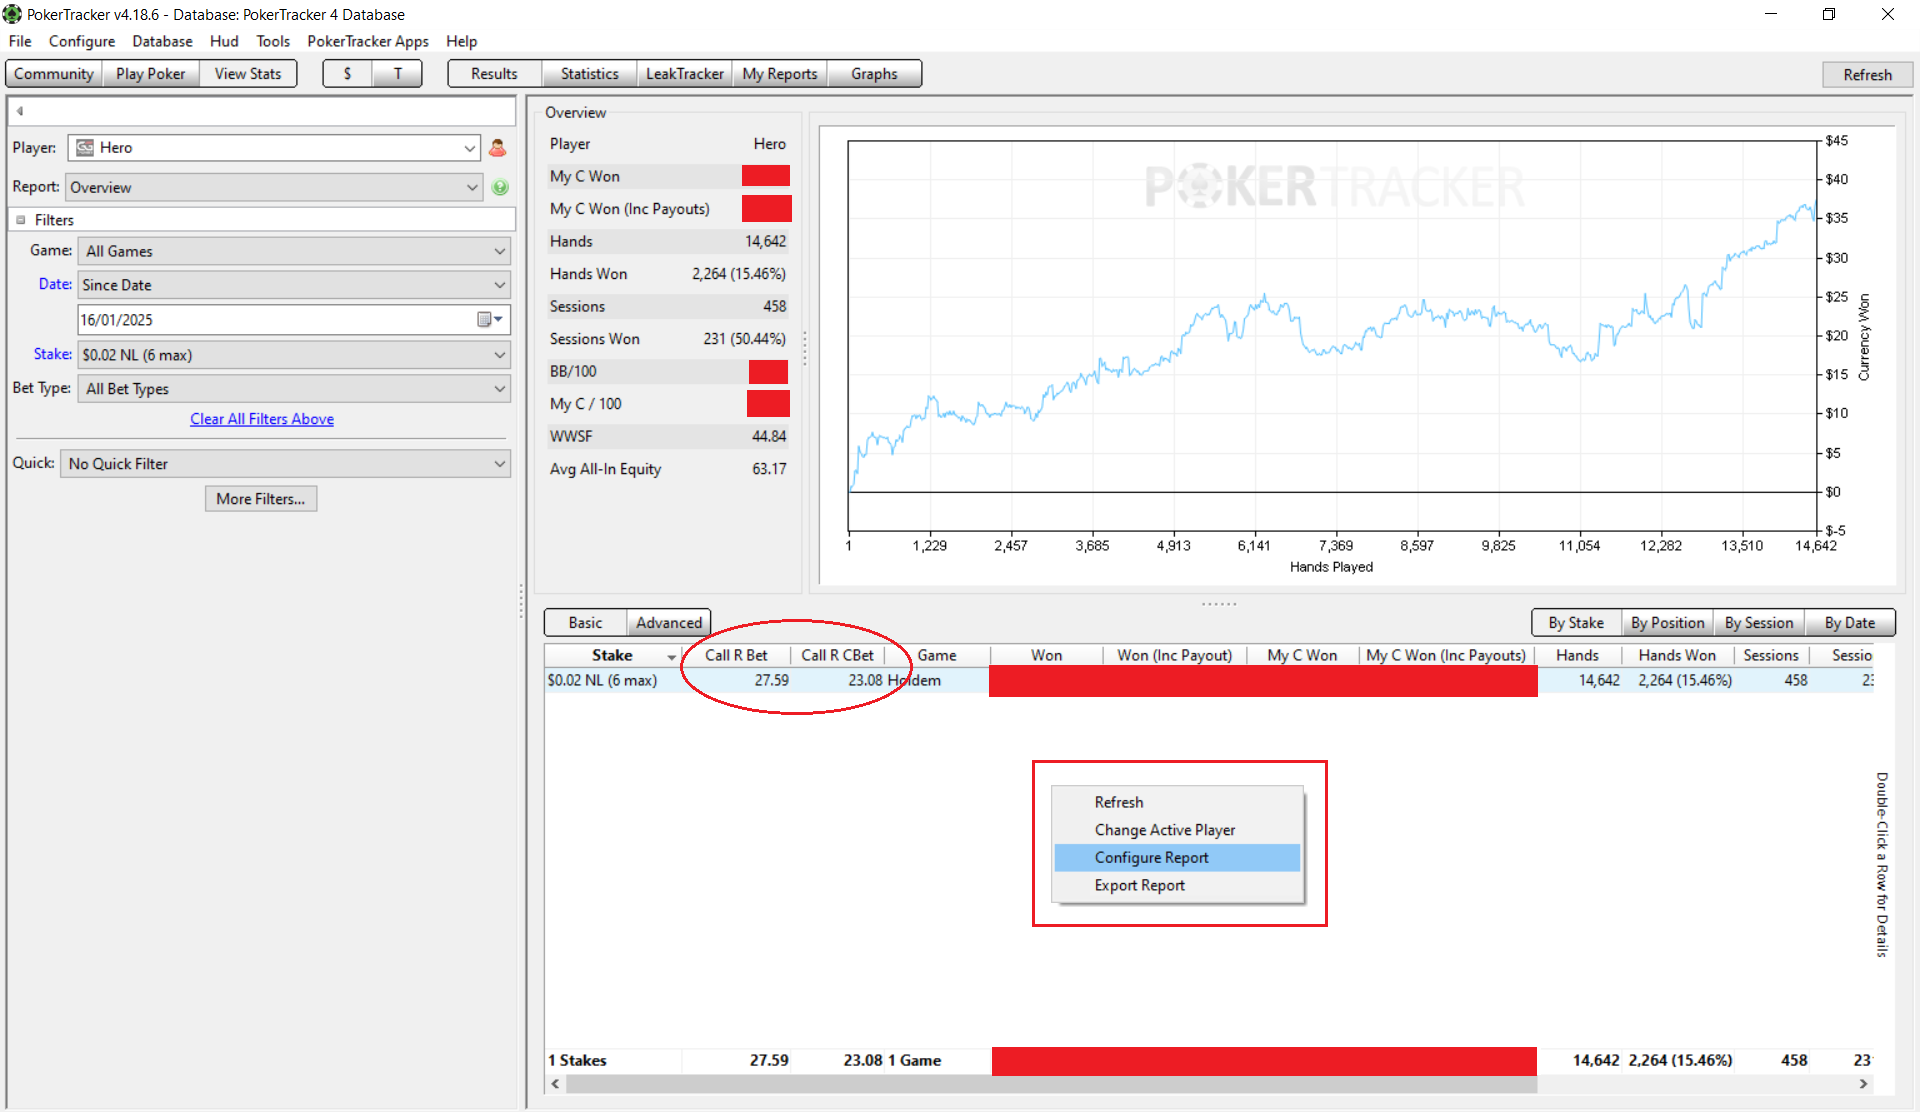Group report By Session
Screen dimensions: 1920x1112
tap(1759, 623)
